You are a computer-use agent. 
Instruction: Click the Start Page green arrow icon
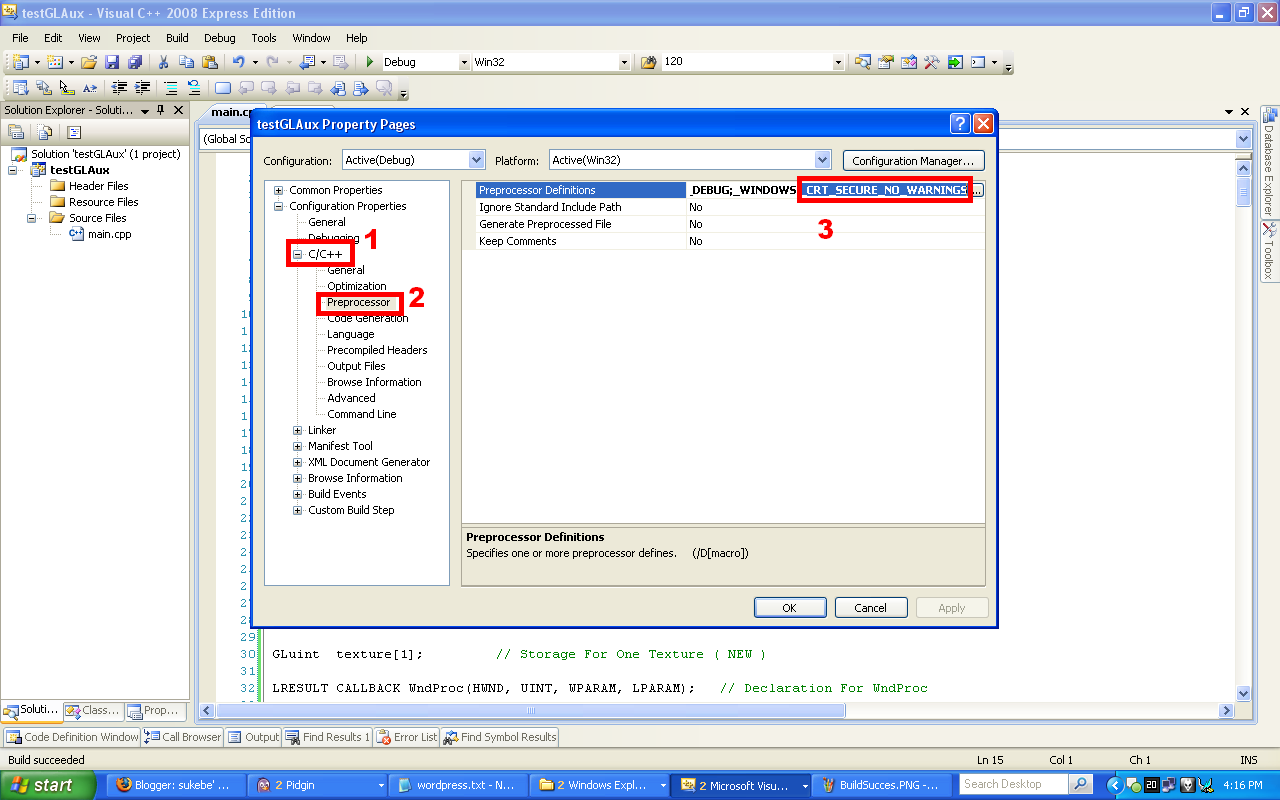[x=955, y=62]
